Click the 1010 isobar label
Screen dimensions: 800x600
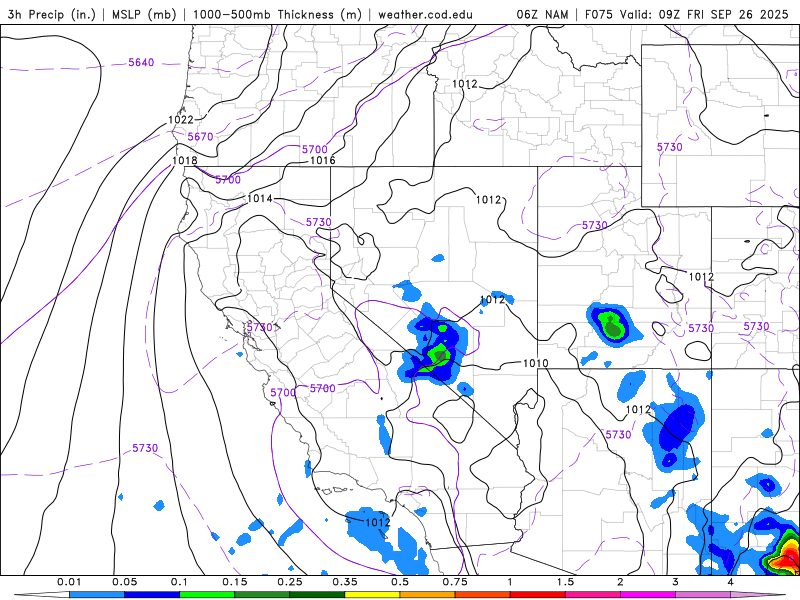click(536, 363)
